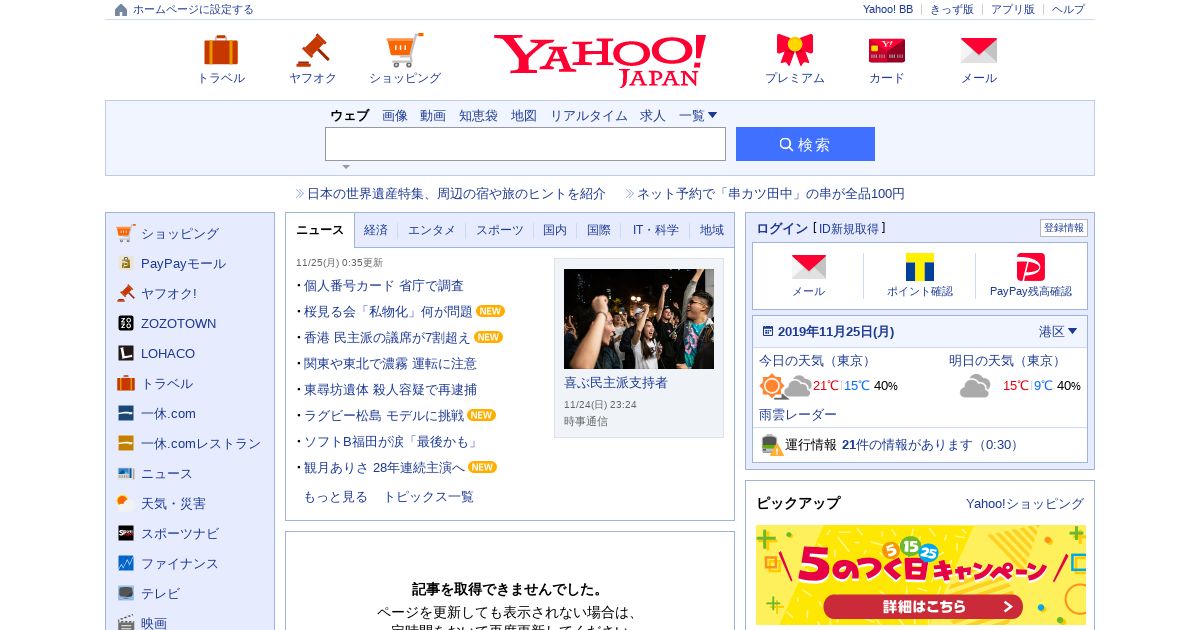Click the 5のつく日キャンペーン banner
The height and width of the screenshot is (630, 1200).
coord(920,575)
